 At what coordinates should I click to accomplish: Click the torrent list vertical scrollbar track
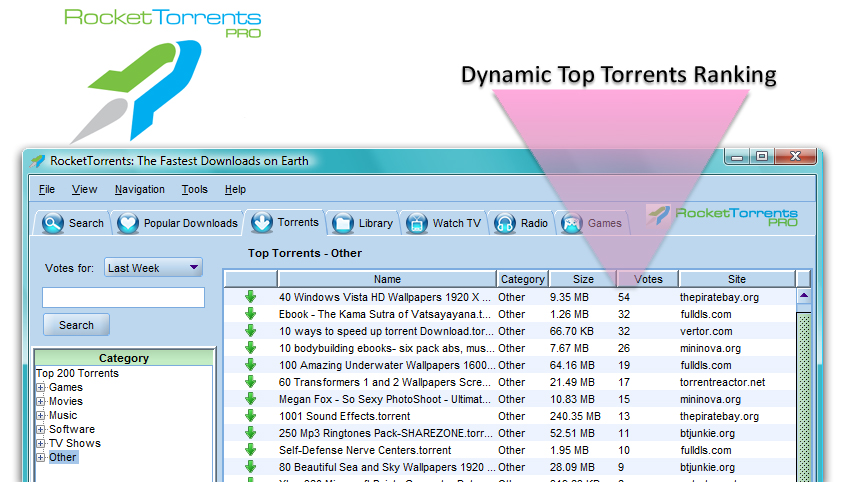click(804, 397)
